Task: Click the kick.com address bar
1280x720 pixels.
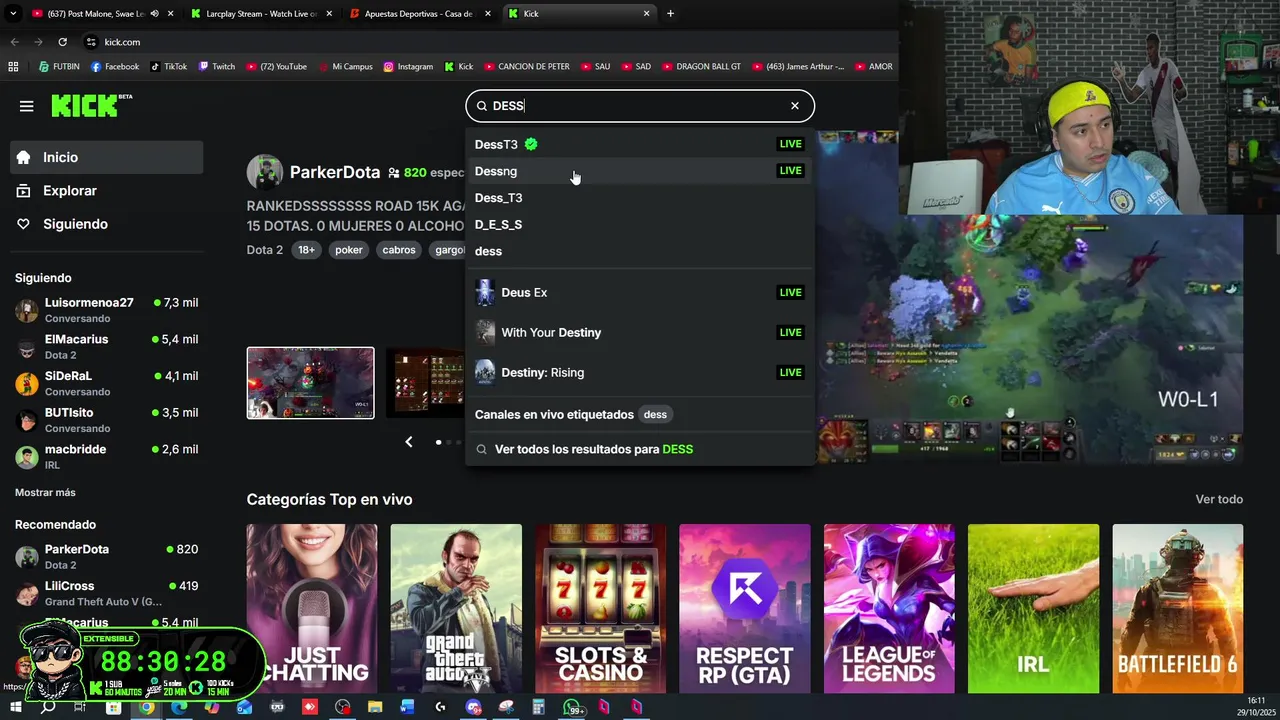Action: click(485, 42)
